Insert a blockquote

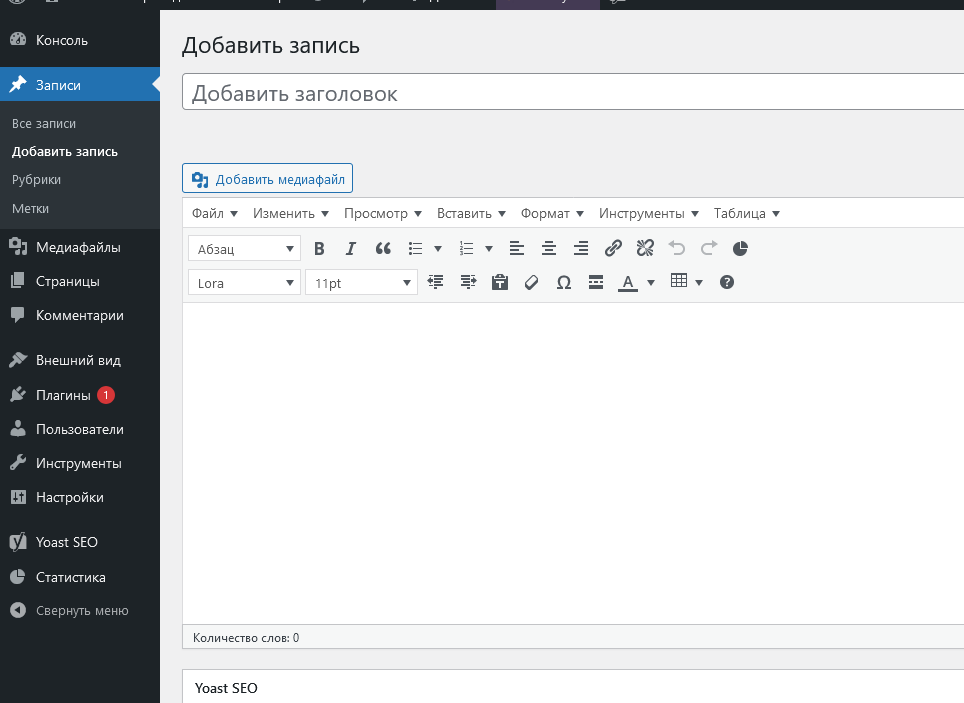[x=383, y=249]
